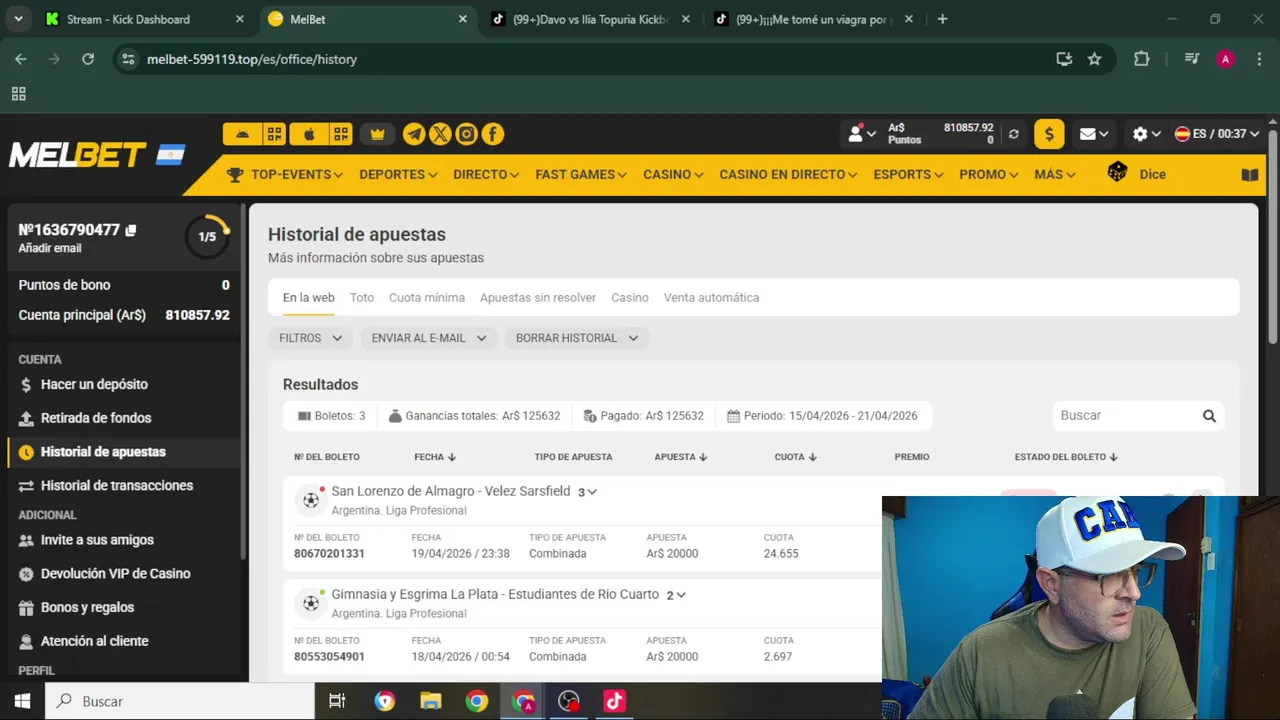
Task: Open MelBet Instagram icon
Action: [466, 134]
